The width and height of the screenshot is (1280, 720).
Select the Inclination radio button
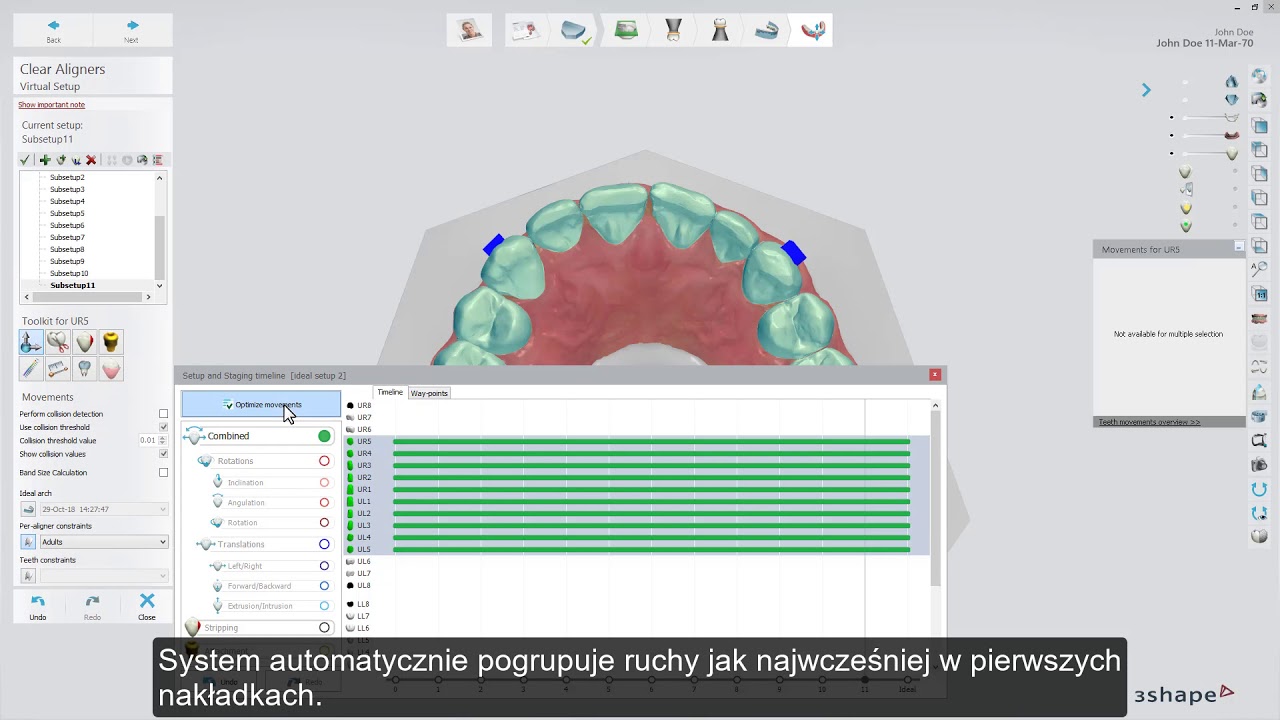[324, 482]
